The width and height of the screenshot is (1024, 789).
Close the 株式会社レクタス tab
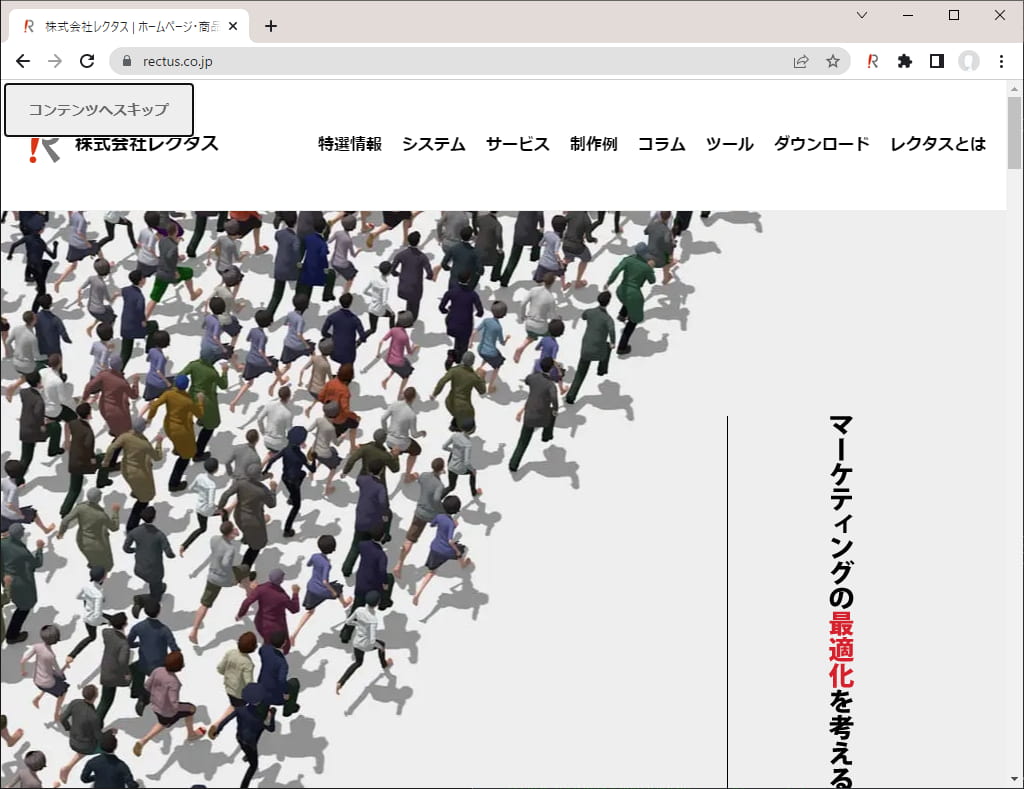pyautogui.click(x=233, y=26)
